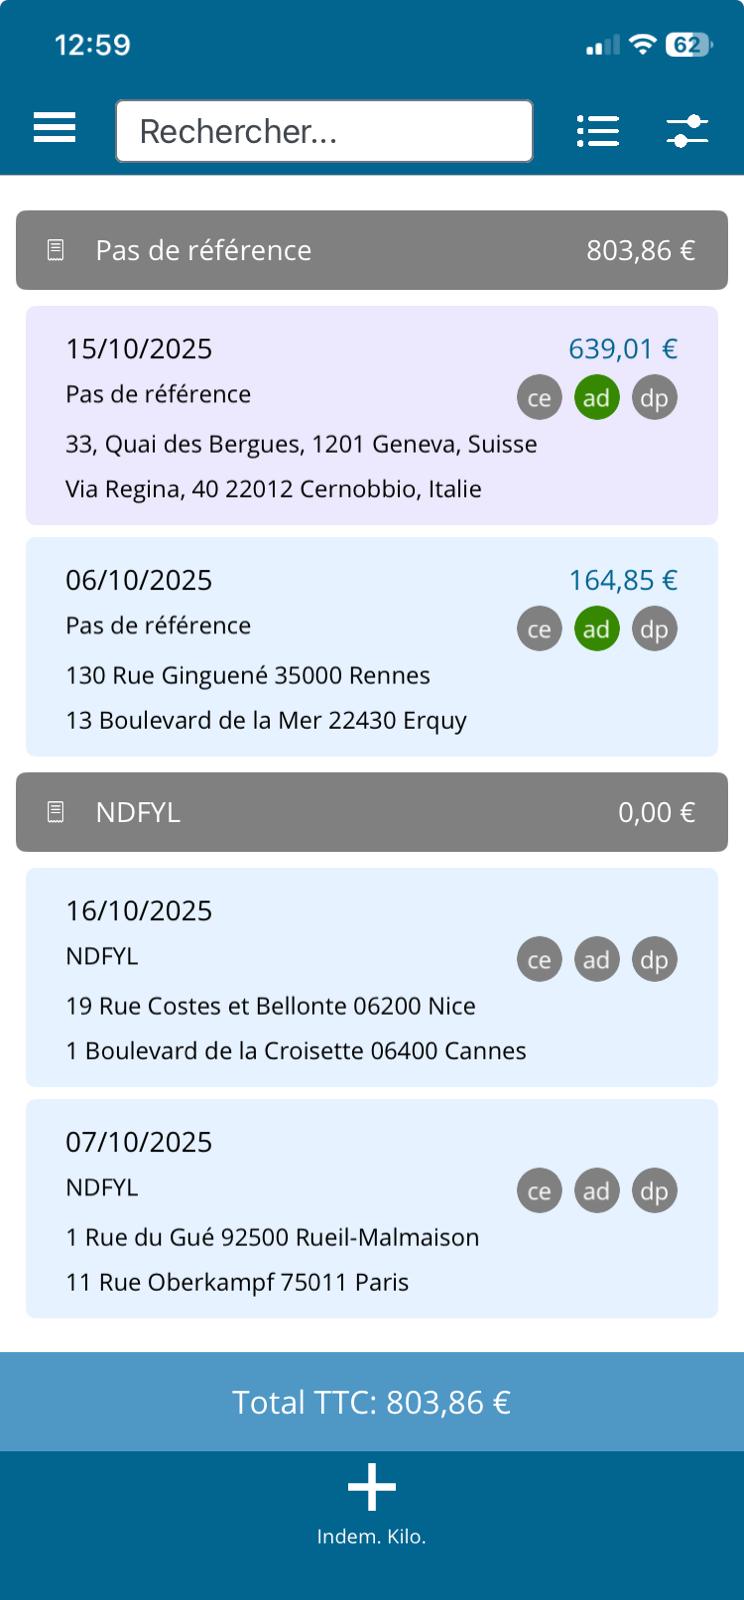744x1600 pixels.
Task: Toggle green 'ad' badge on 15/10/2025 trip
Action: tap(597, 398)
